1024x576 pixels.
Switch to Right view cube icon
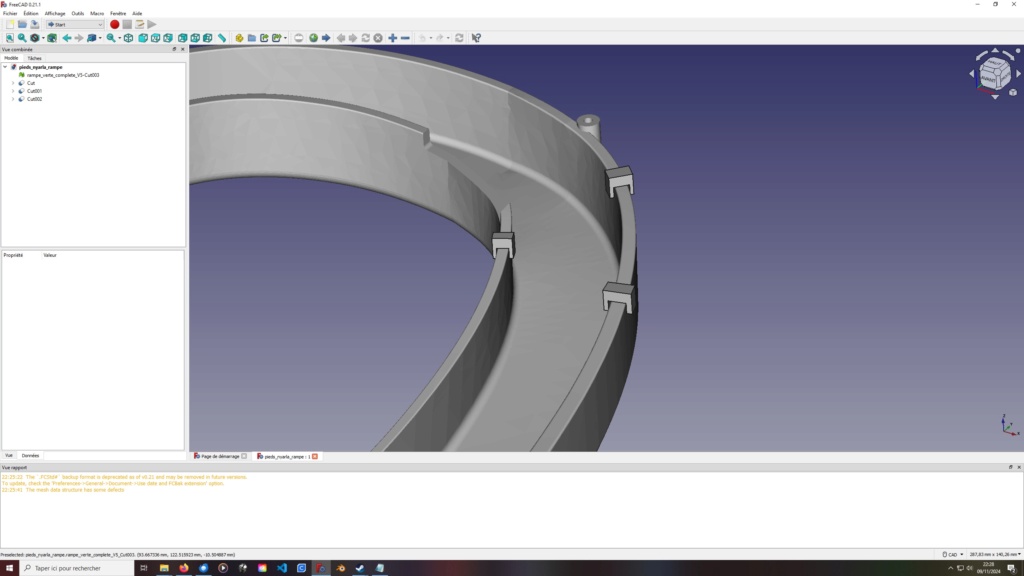click(168, 38)
